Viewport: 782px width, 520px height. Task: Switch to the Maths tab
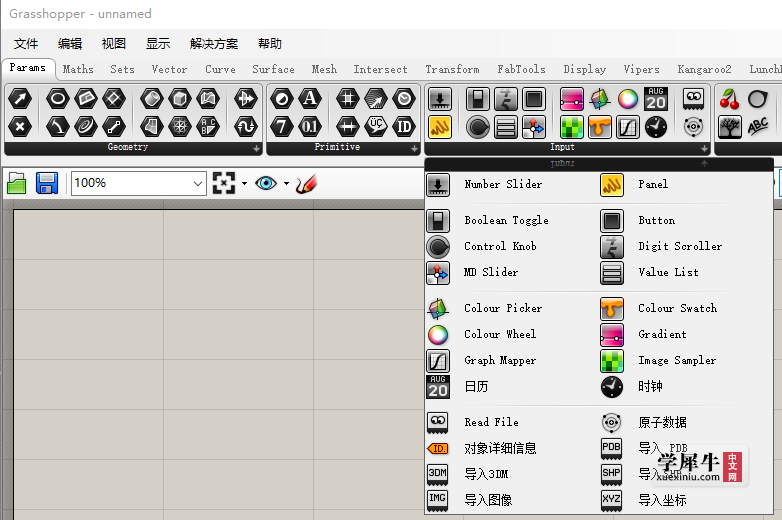pyautogui.click(x=78, y=69)
